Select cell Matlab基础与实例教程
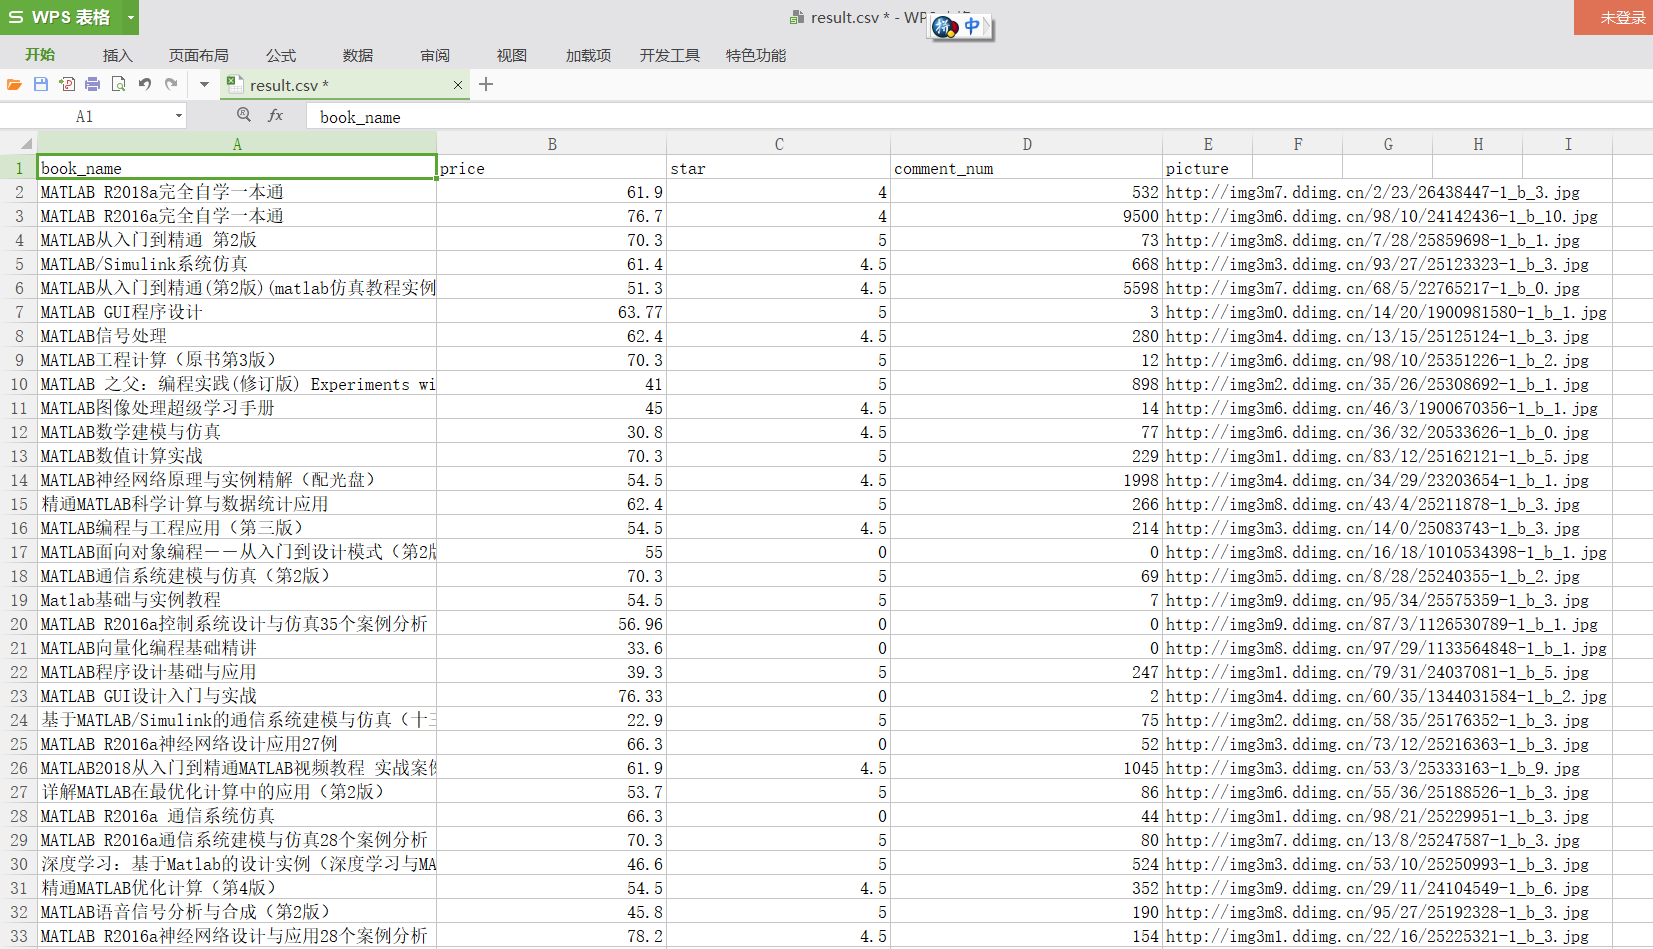Viewport: 1653px width, 949px height. [237, 600]
